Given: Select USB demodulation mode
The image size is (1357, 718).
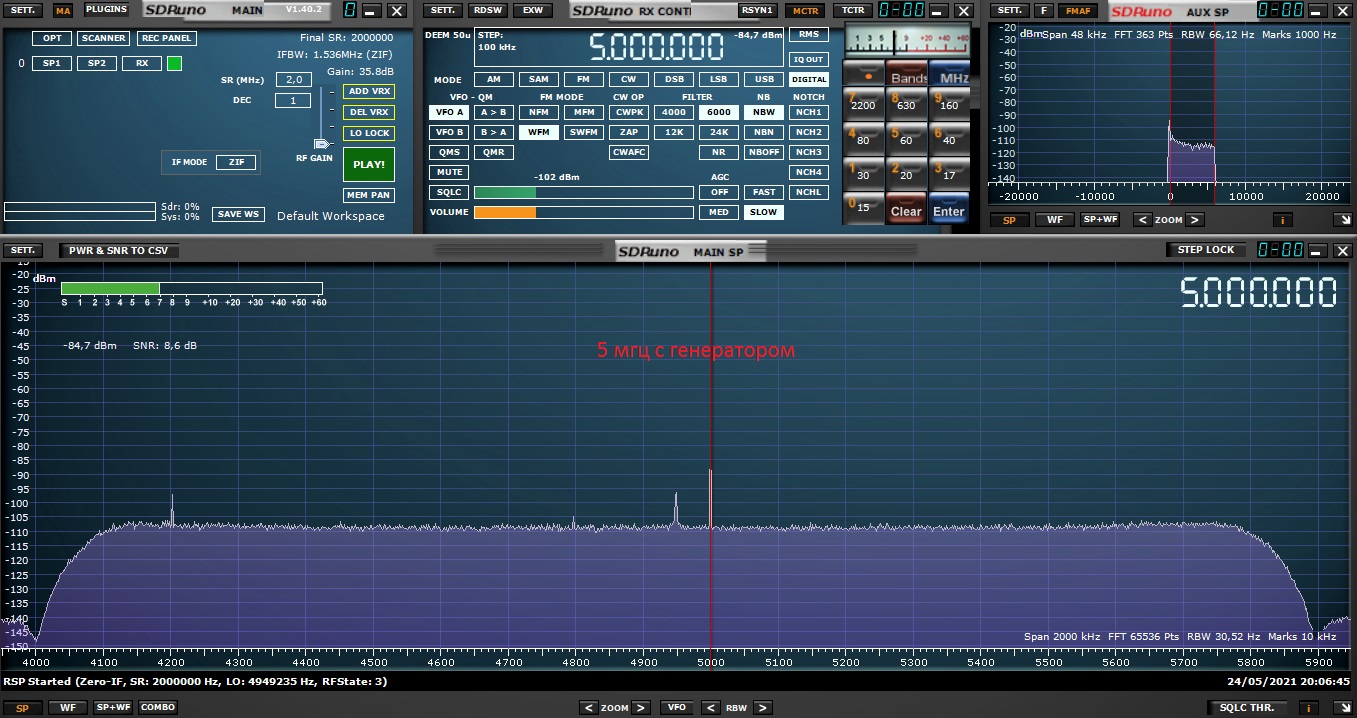Looking at the screenshot, I should click(764, 79).
